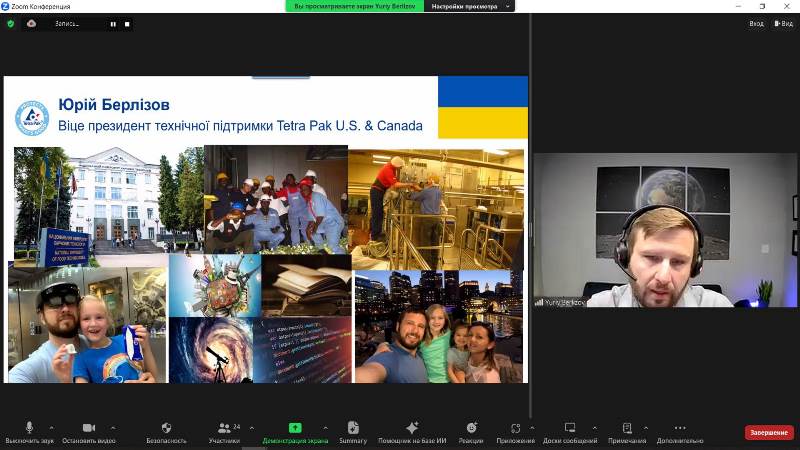800x450 pixels.
Task: Open the Вид (View) layout button
Action: click(783, 23)
